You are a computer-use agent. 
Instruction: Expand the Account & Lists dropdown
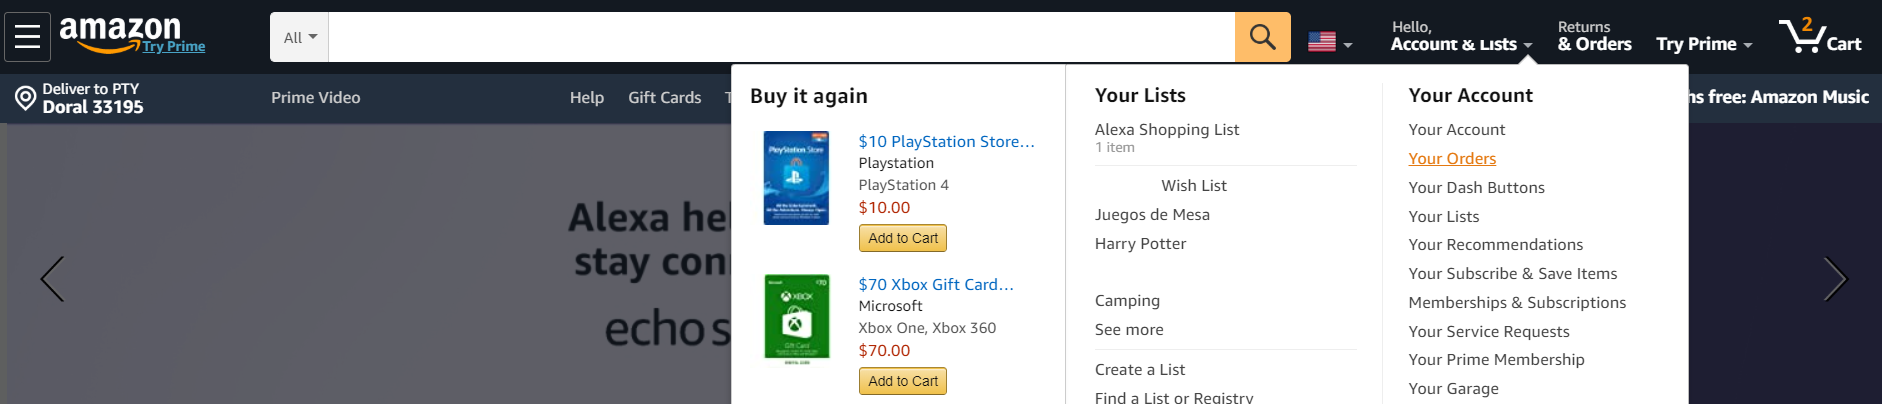tap(1461, 36)
